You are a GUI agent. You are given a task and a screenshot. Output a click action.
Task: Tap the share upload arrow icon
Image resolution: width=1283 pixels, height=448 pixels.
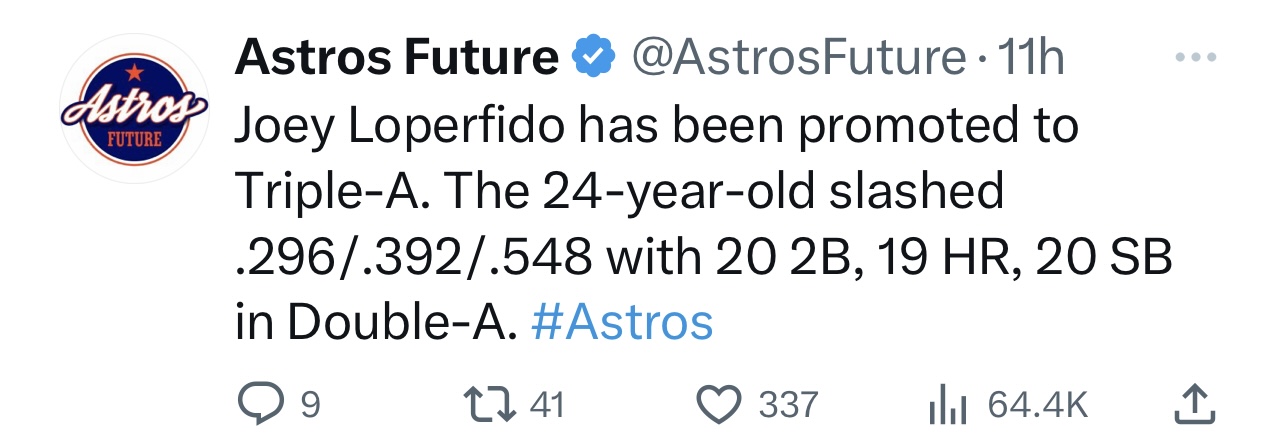click(x=1194, y=403)
